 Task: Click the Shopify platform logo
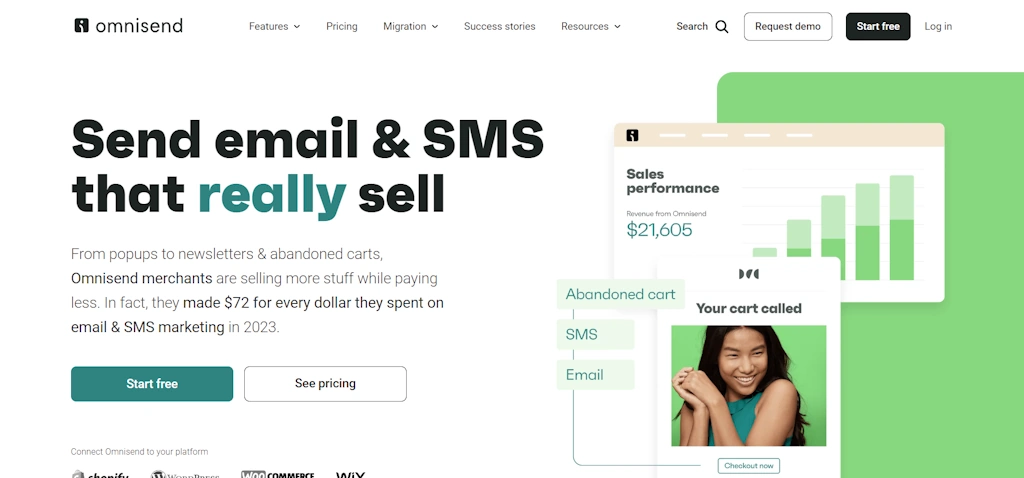100,475
